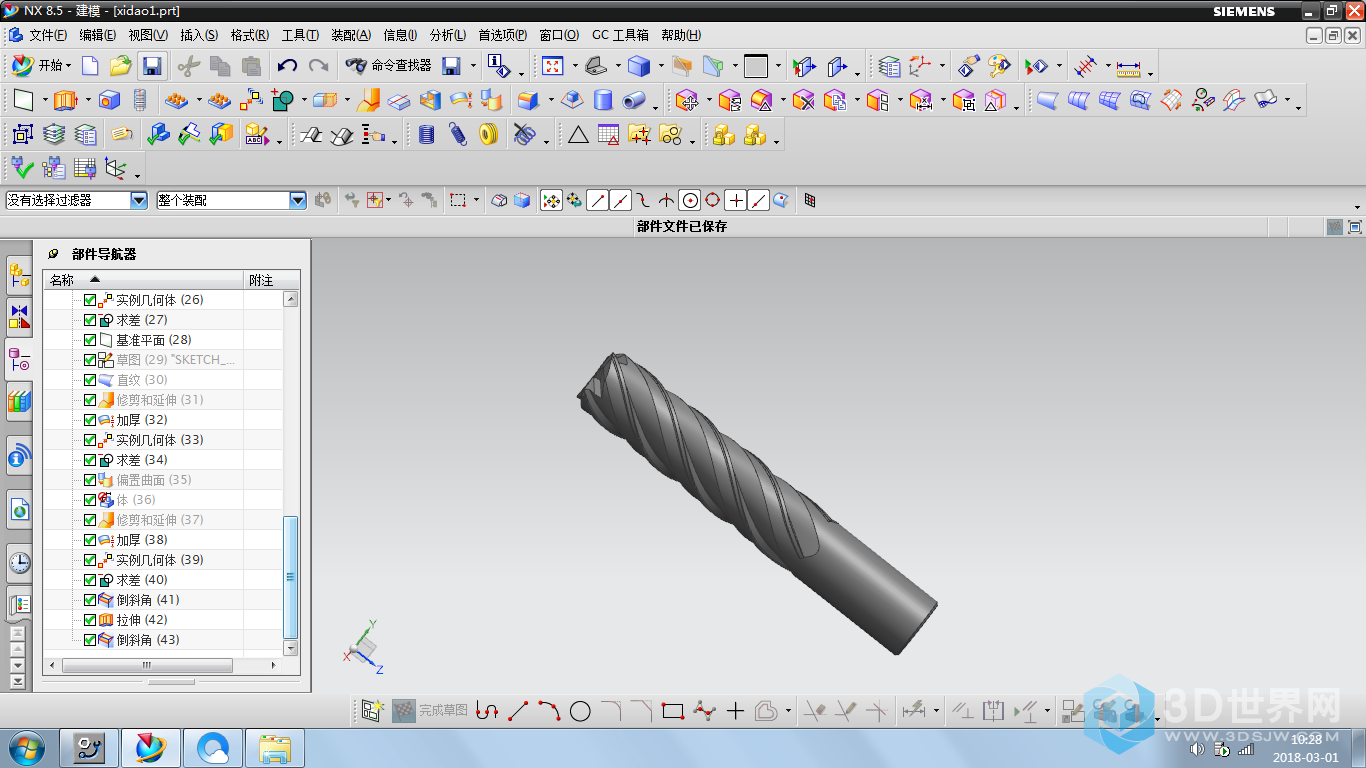Image resolution: width=1366 pixels, height=768 pixels.
Task: Uncheck the 求差 (27) feature checkbox
Action: pyautogui.click(x=90, y=320)
